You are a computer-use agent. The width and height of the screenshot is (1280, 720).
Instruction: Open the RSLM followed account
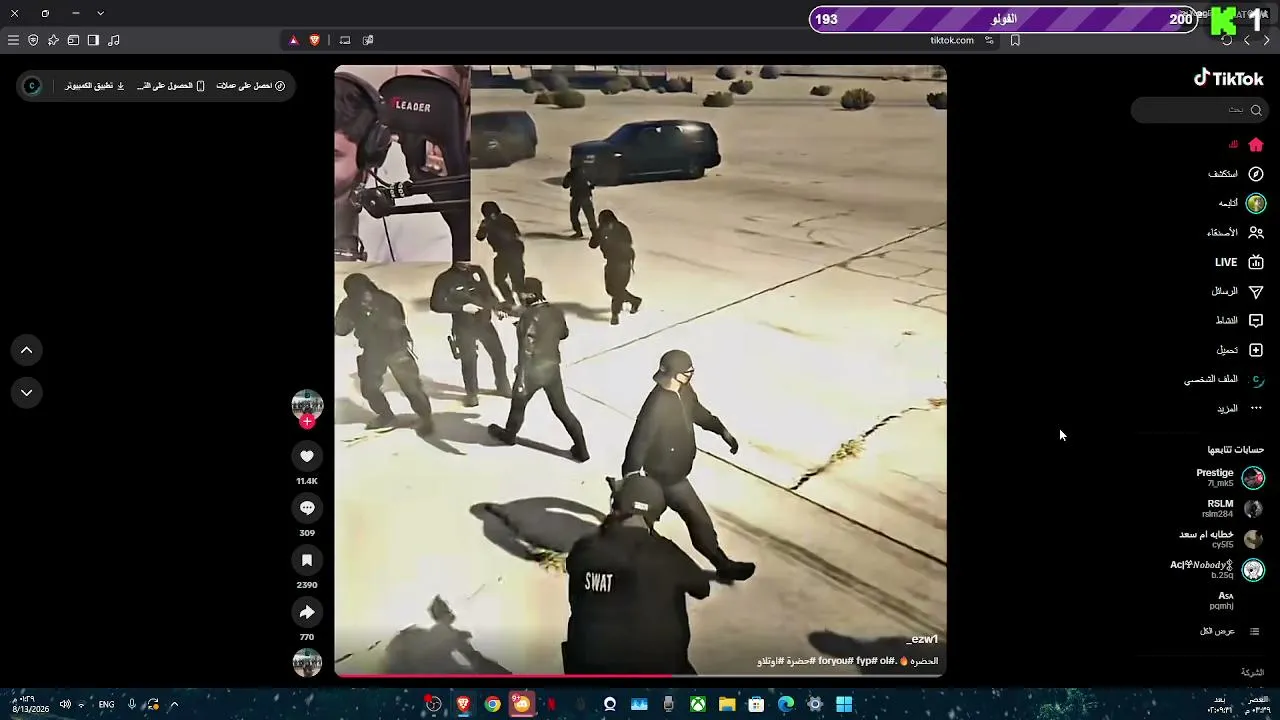1232,508
